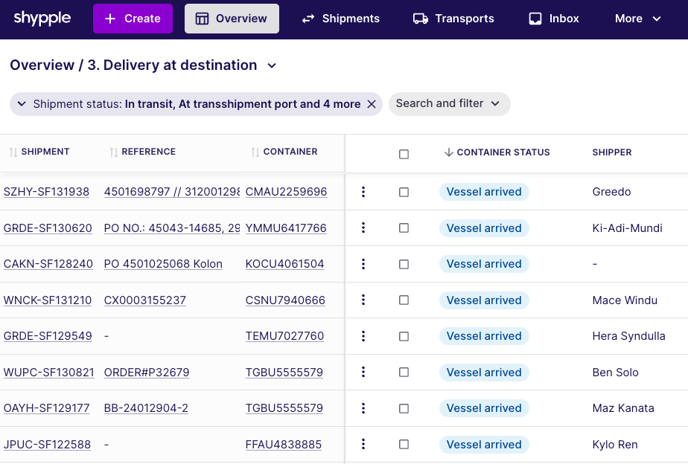Click reference CX0003155237
The height and width of the screenshot is (464, 688).
click(145, 300)
